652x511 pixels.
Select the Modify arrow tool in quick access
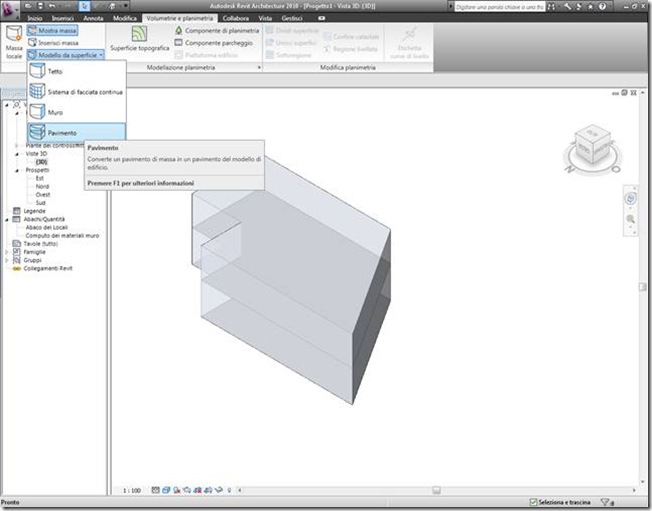point(84,6)
